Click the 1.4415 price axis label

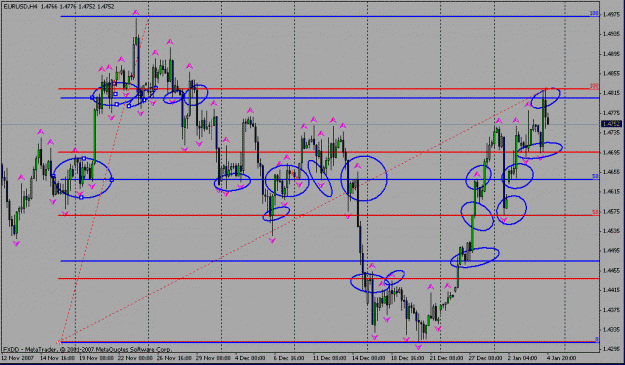click(611, 290)
